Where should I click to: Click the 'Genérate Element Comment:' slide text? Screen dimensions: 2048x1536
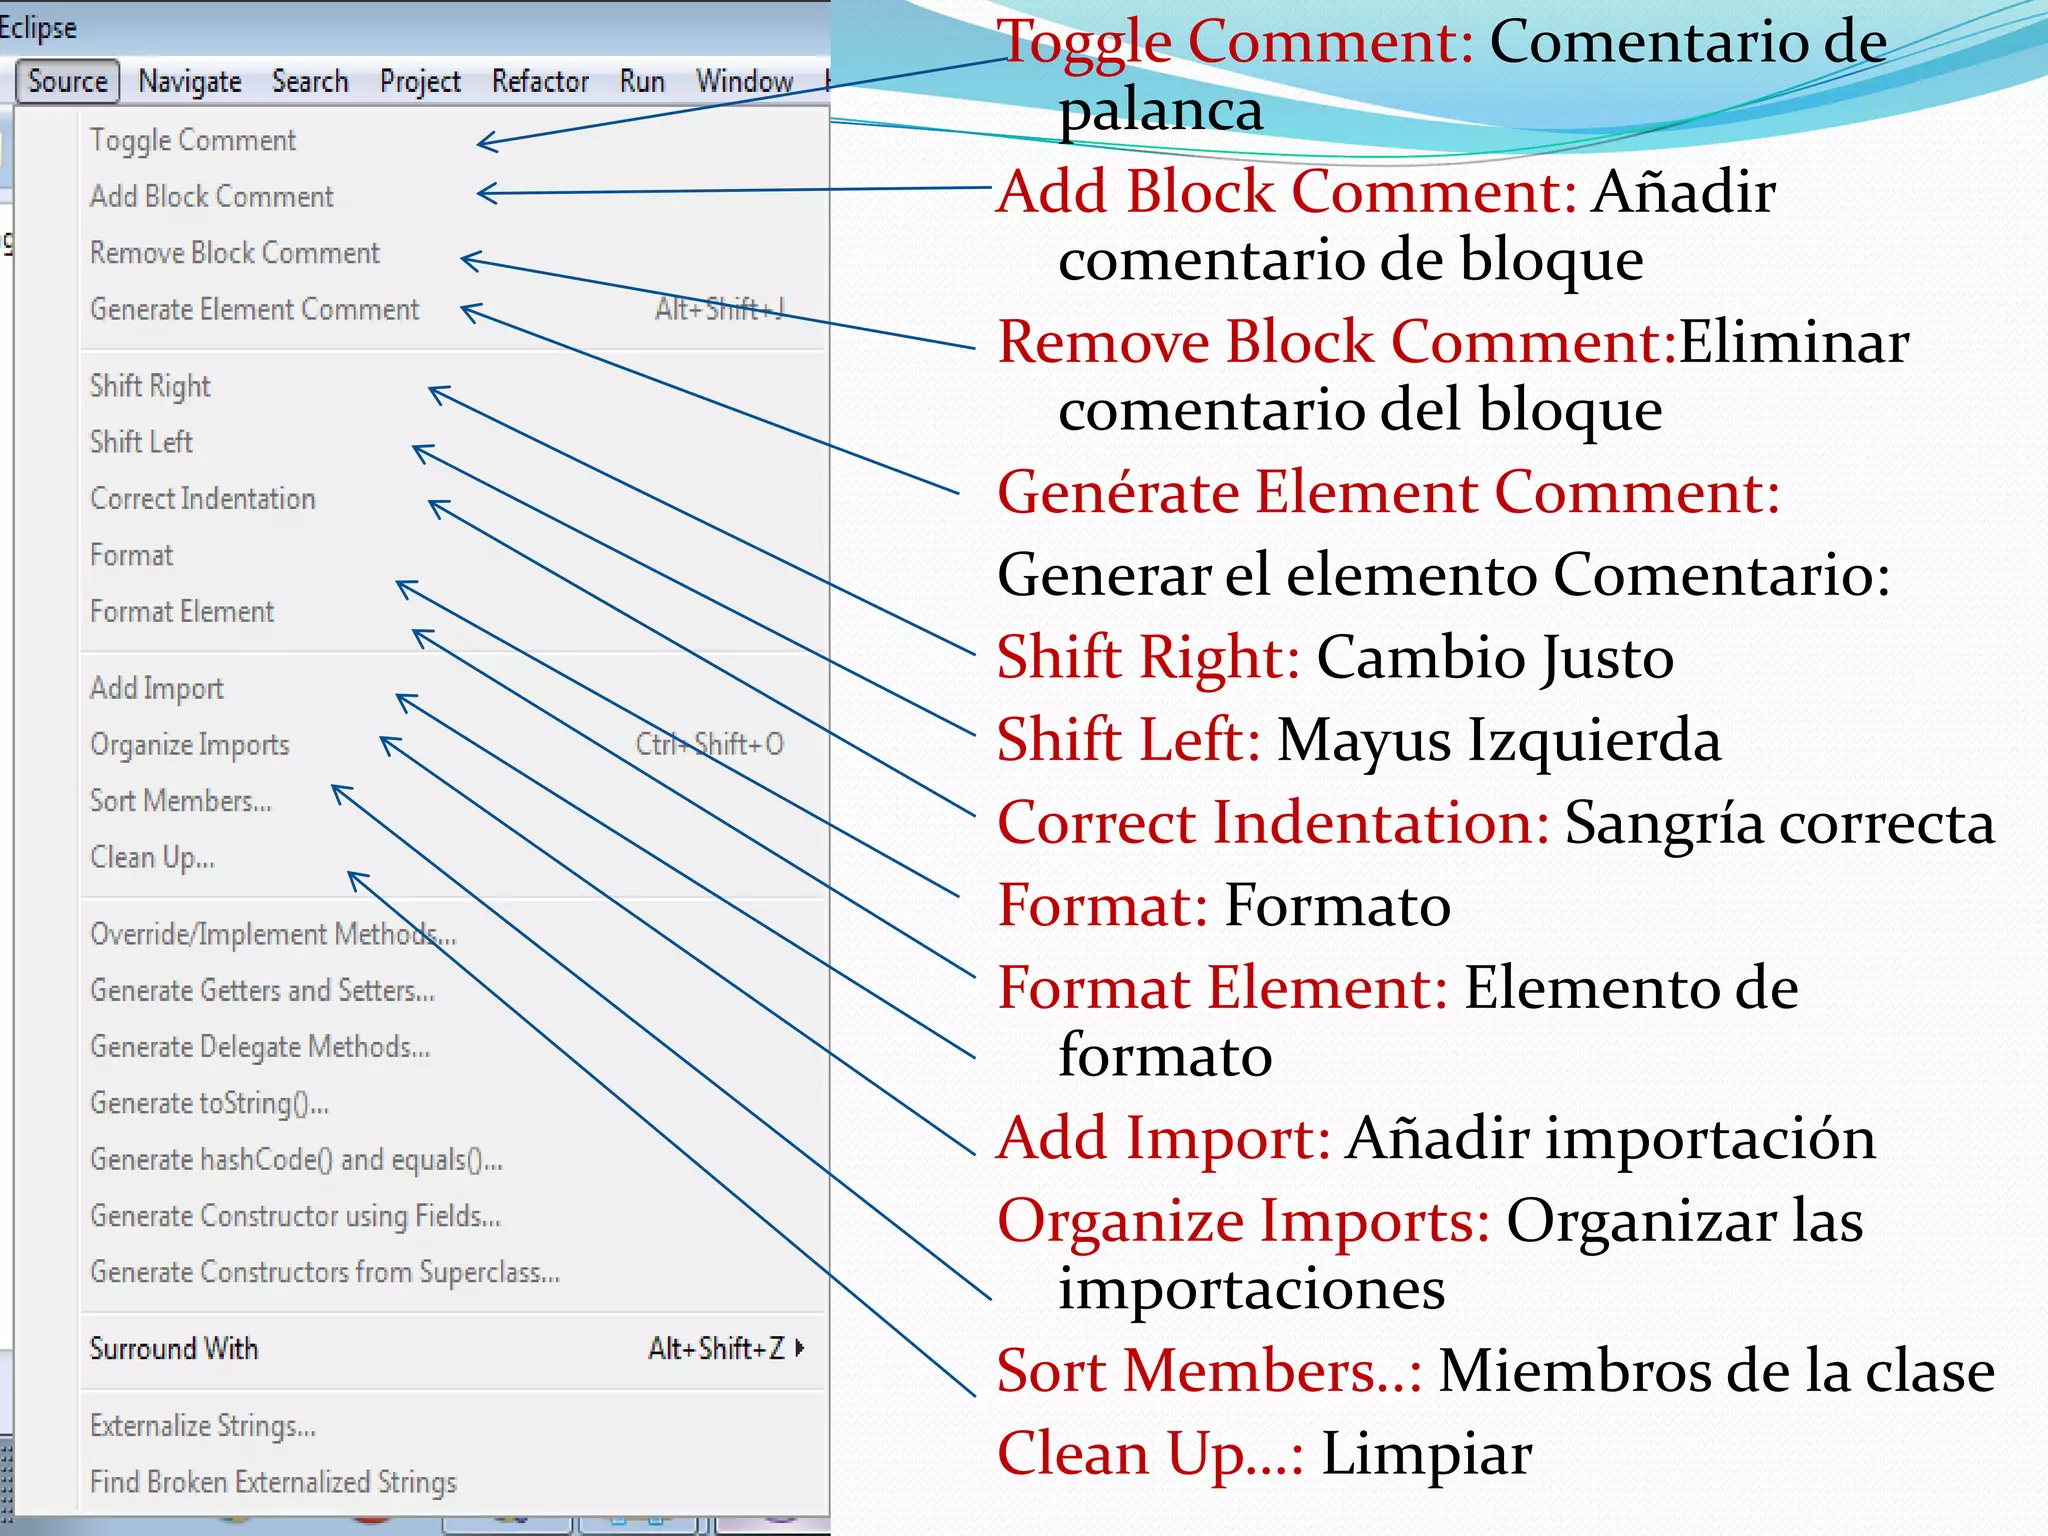[1389, 492]
